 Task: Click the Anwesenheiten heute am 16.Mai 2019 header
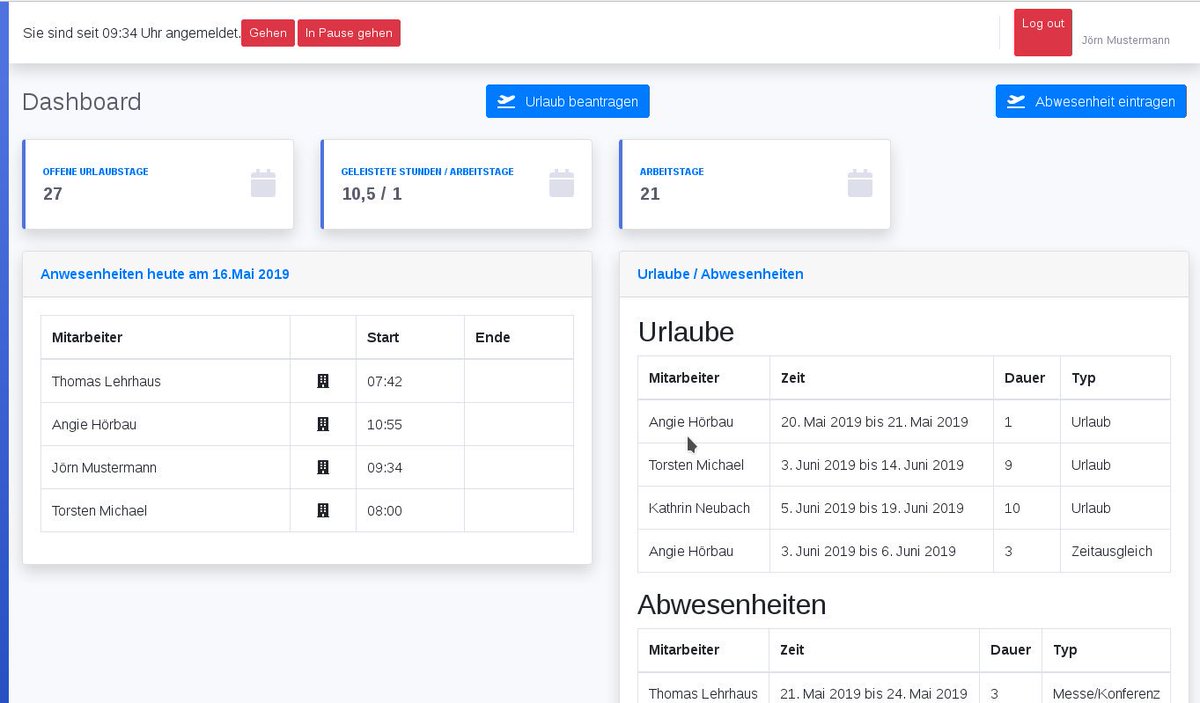click(165, 274)
